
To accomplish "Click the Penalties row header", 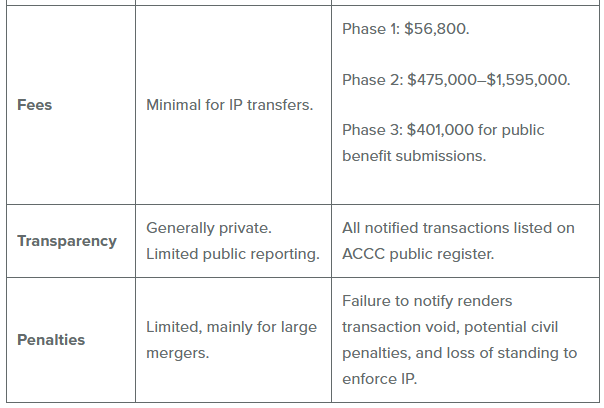I will [x=51, y=340].
